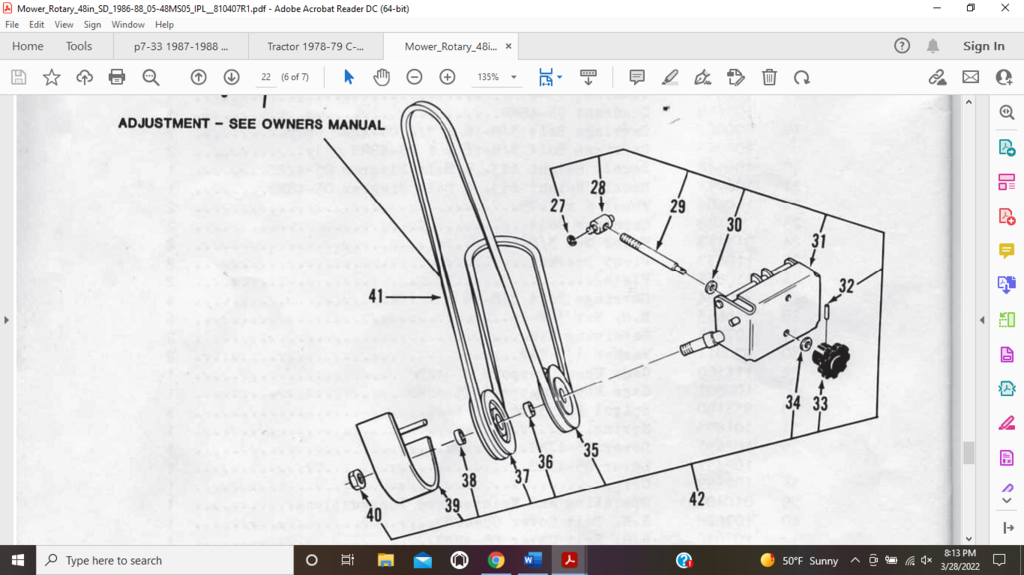
Task: Activate the hand pan tool
Action: (381, 77)
